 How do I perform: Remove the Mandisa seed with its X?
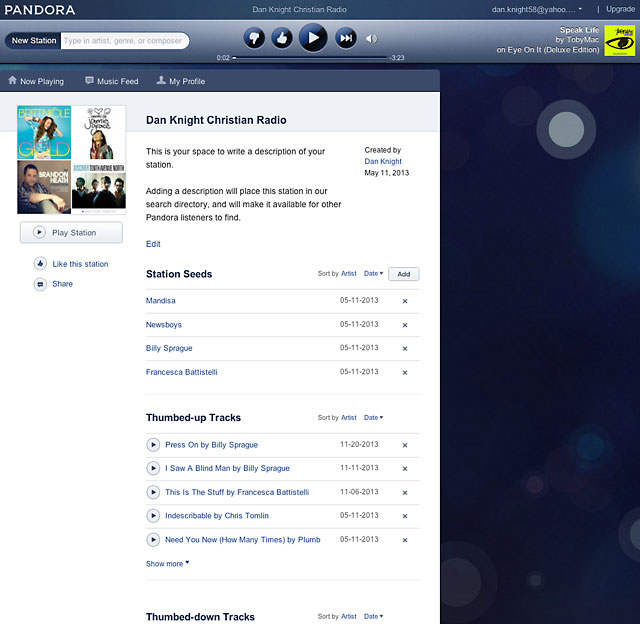pos(405,301)
